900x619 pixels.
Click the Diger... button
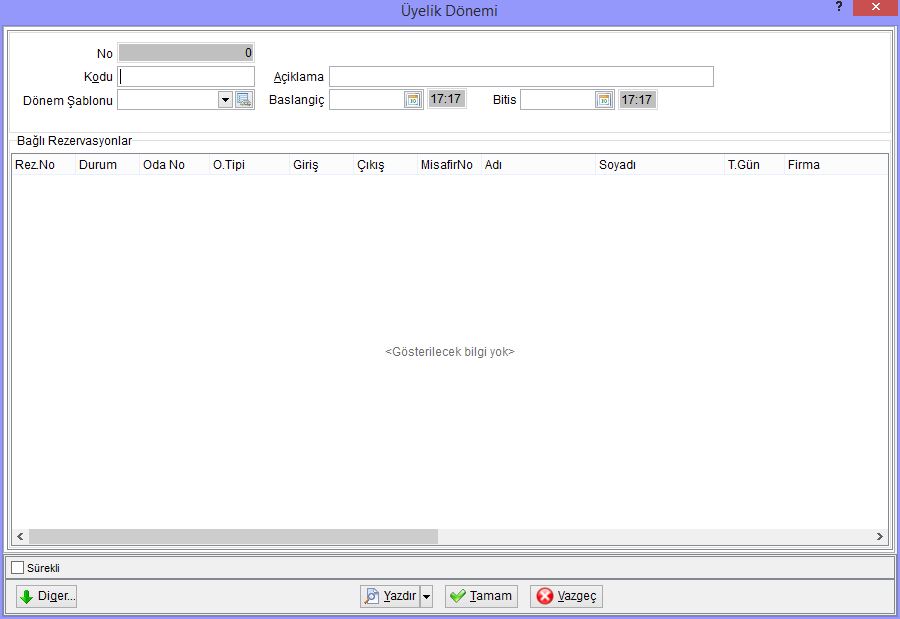pyautogui.click(x=46, y=597)
